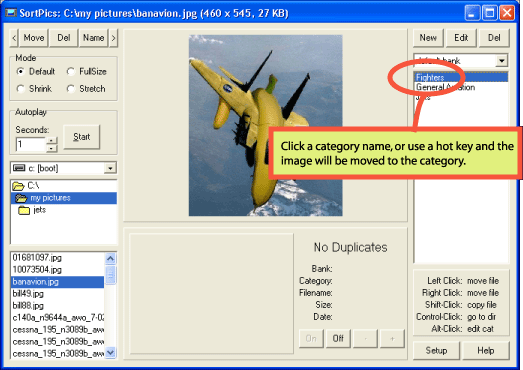Viewport: 523px width, 370px height.
Task: Close the SortPics window
Action: coord(507,13)
